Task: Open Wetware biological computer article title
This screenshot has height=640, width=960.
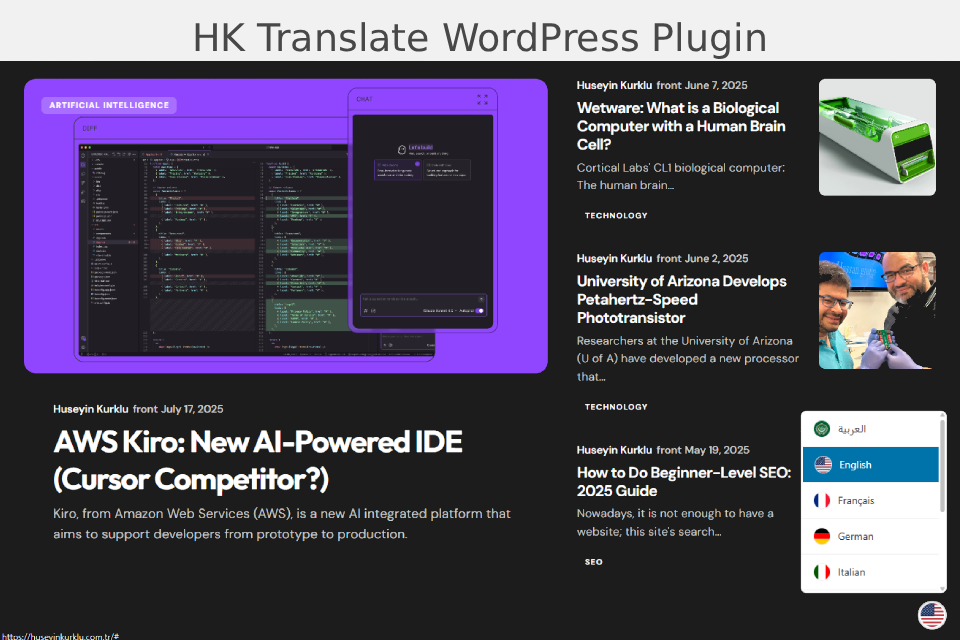Action: tap(681, 126)
